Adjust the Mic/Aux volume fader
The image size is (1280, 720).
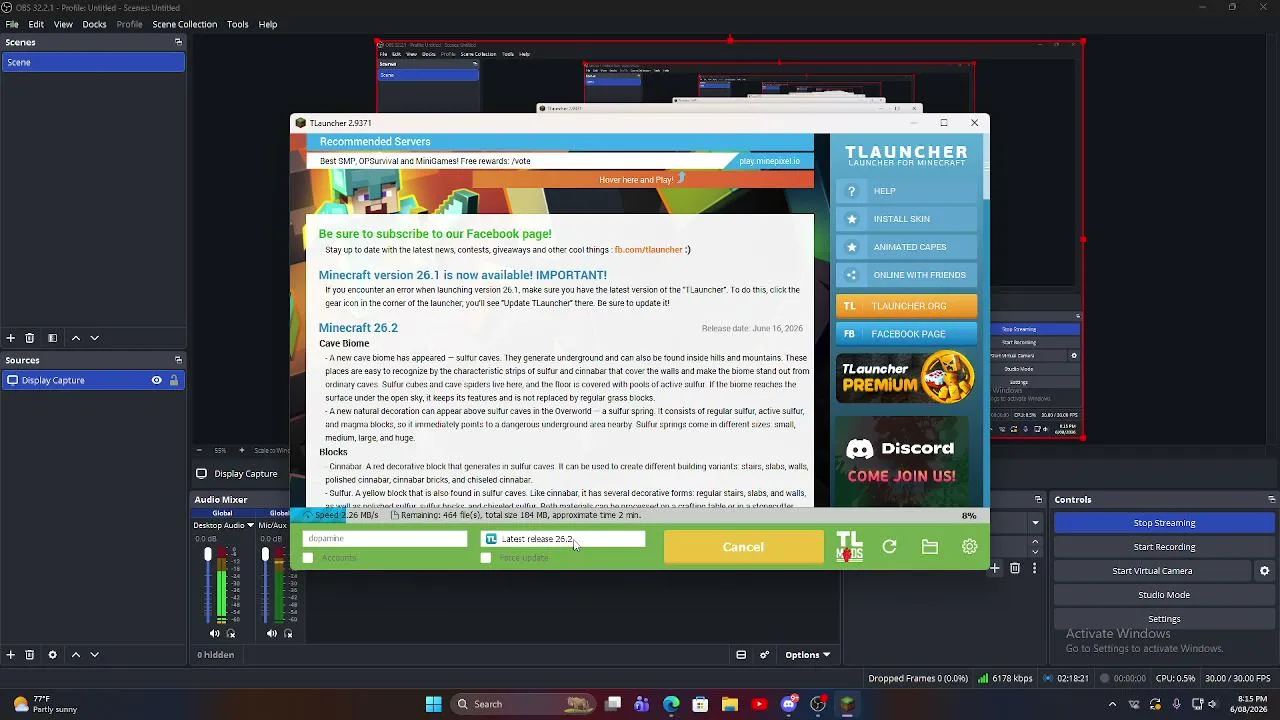(265, 554)
